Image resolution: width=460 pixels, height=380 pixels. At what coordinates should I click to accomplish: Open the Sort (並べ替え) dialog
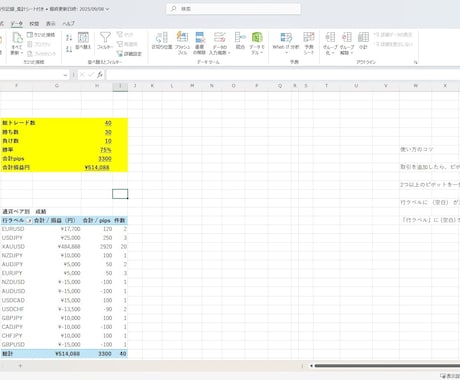[x=83, y=41]
